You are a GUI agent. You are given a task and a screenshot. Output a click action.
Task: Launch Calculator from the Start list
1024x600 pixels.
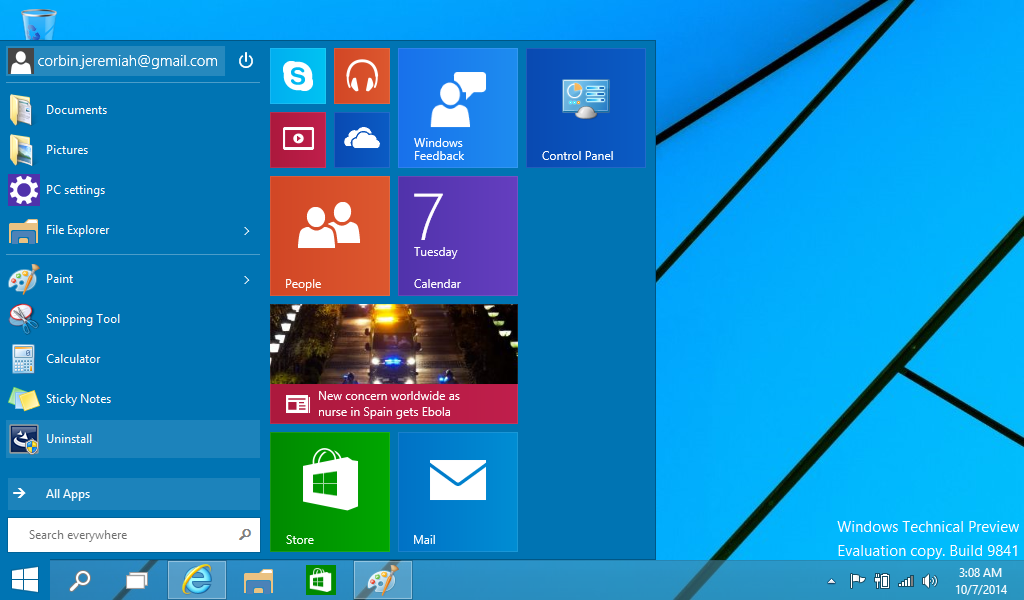(133, 358)
